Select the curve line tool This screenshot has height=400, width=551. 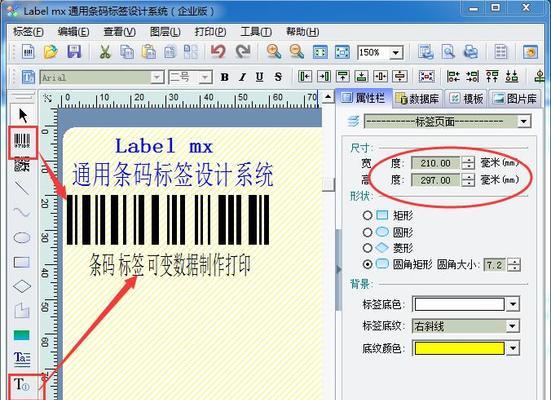(x=22, y=213)
